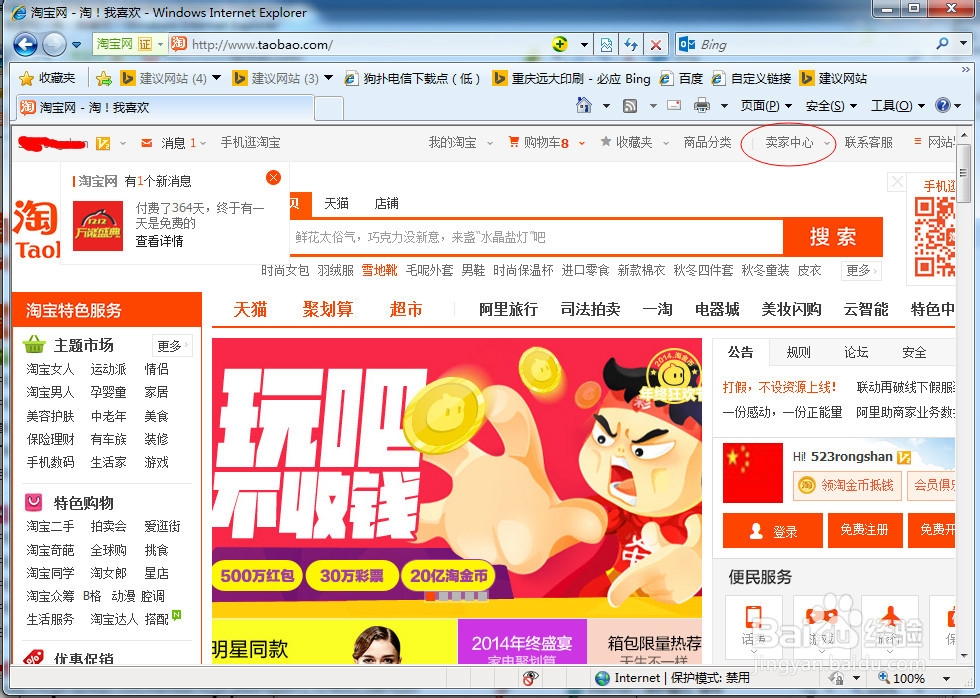The image size is (980, 698).
Task: Click the browser Forward arrow button
Action: tap(54, 44)
